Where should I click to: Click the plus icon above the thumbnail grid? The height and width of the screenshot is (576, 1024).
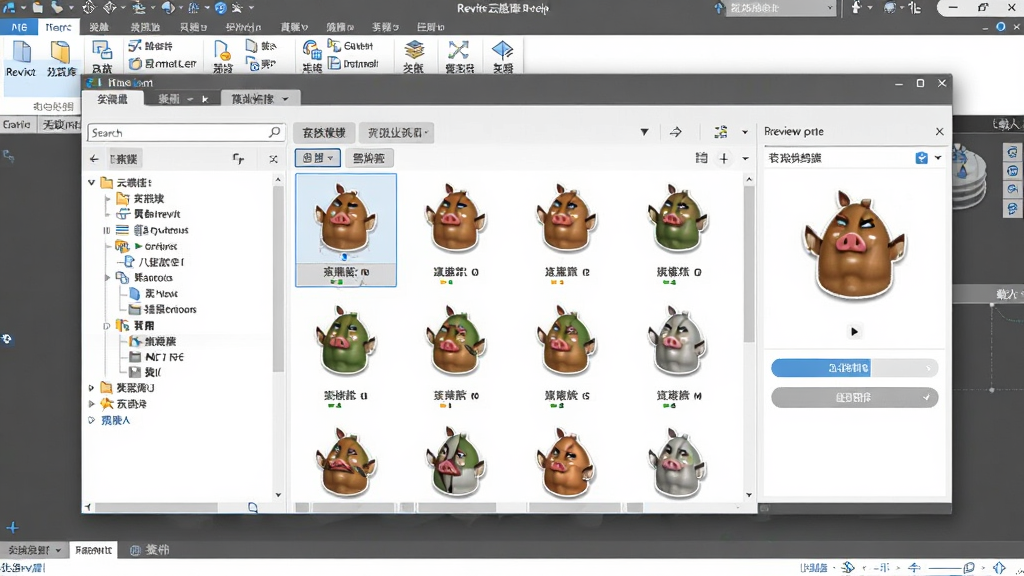[724, 158]
